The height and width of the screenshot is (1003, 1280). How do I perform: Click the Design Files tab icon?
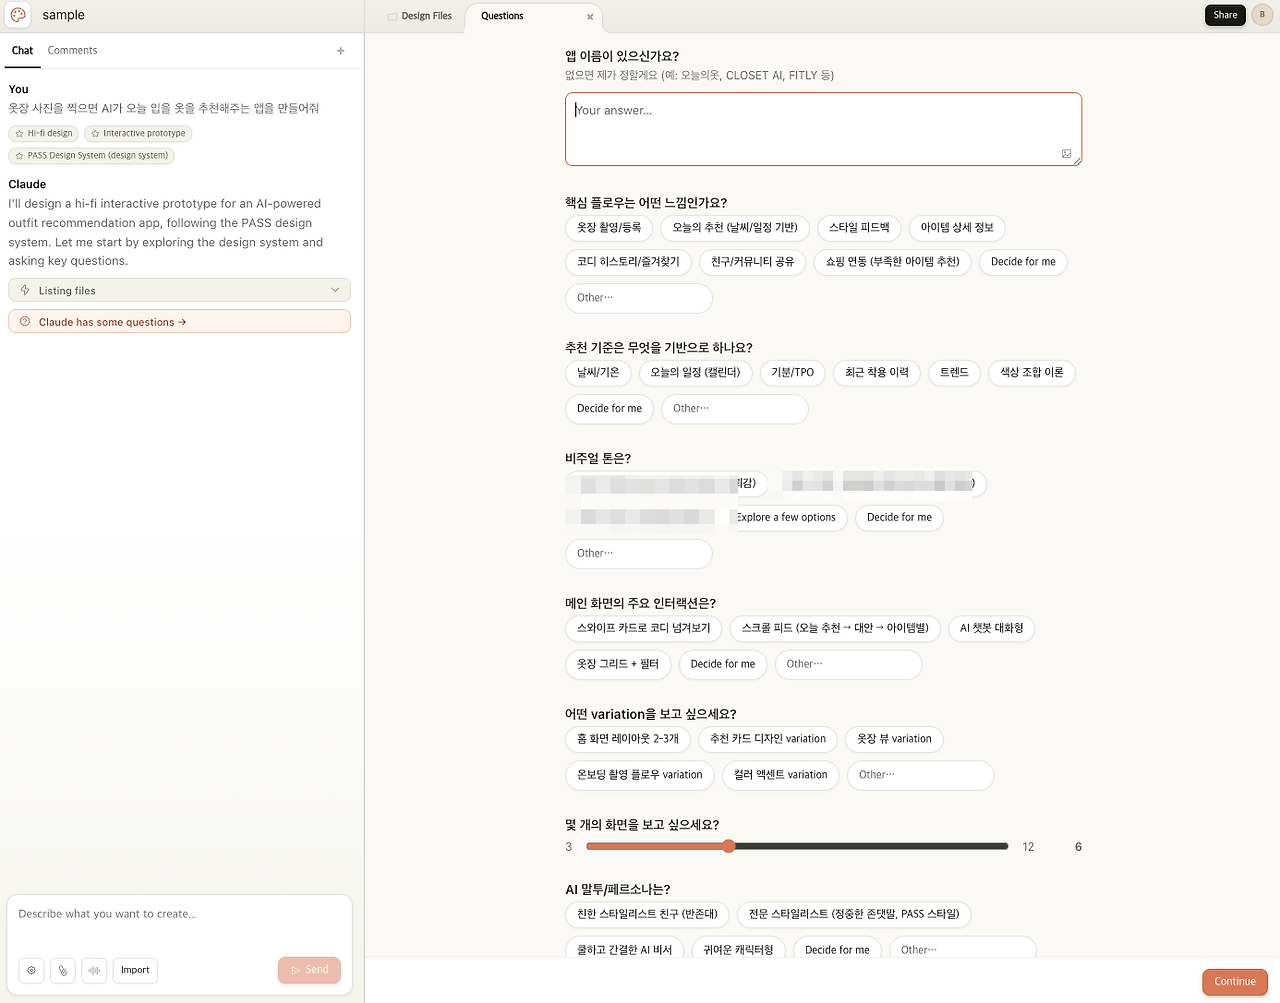(392, 16)
